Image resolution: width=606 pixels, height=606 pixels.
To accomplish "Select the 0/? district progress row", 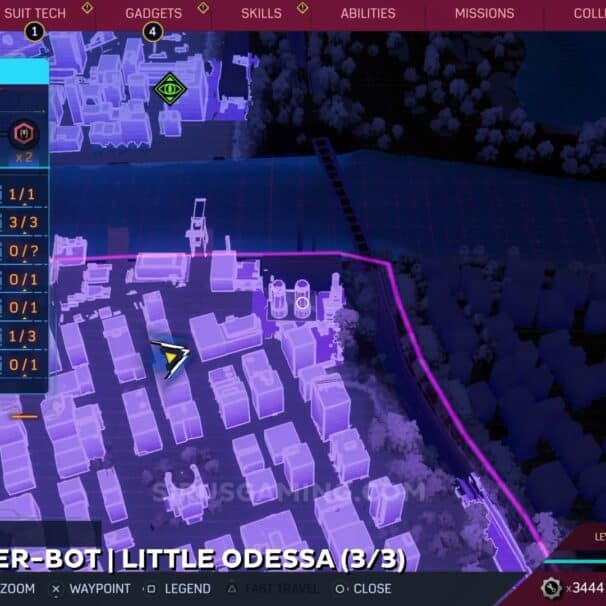I will (22, 251).
